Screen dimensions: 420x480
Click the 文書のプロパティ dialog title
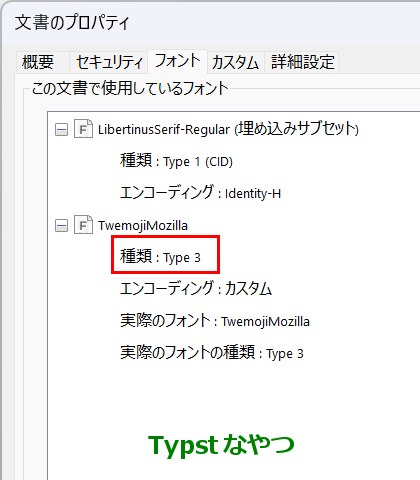(72, 23)
